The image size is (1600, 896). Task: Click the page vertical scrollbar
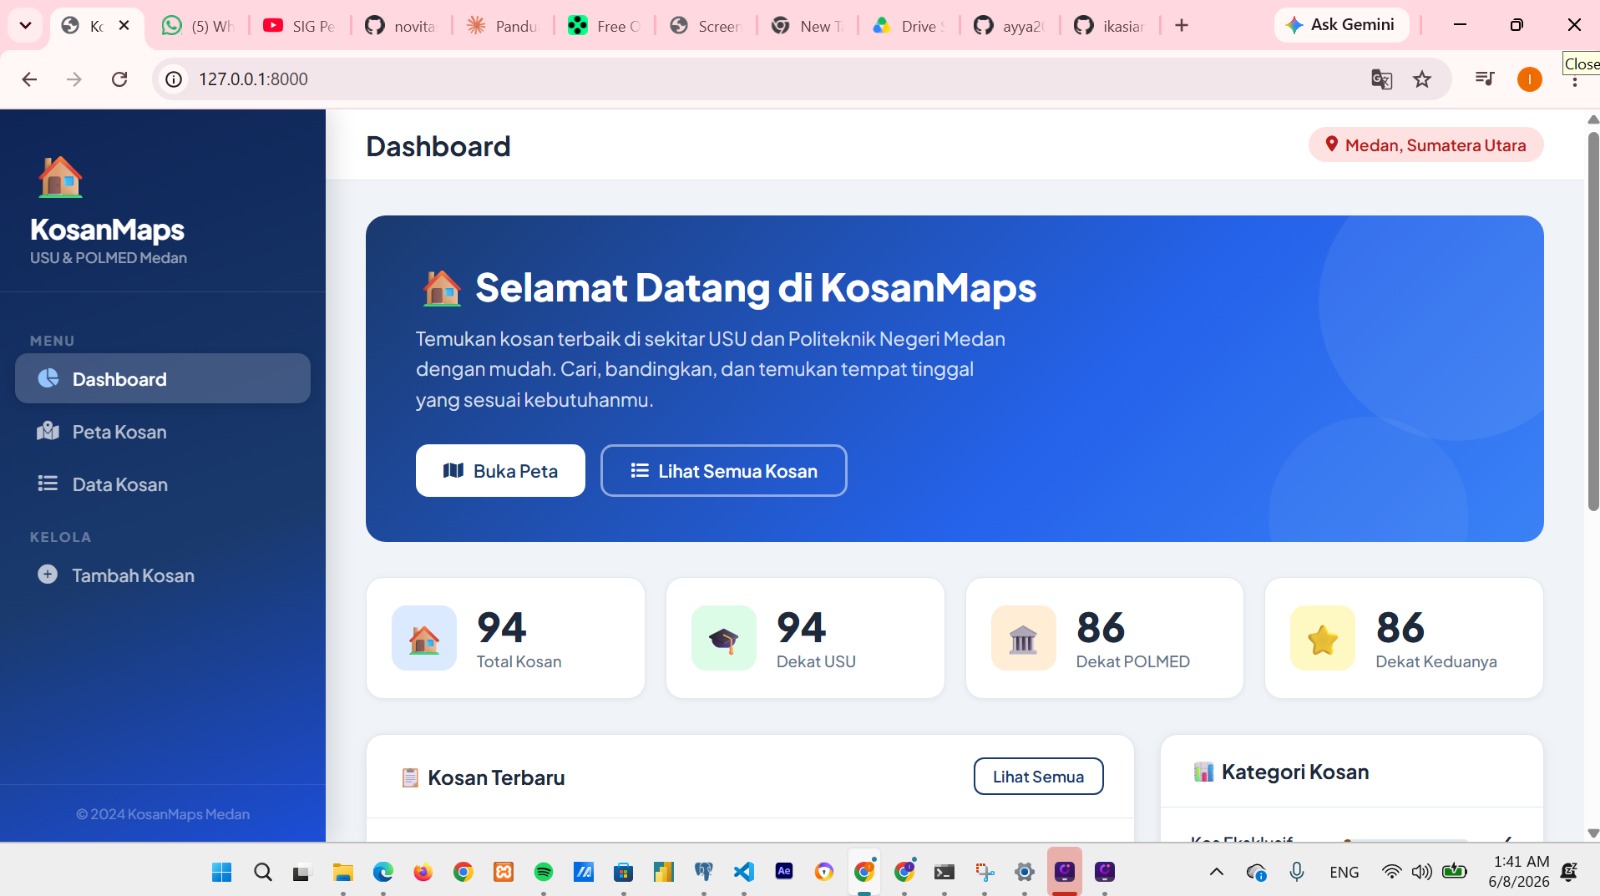(x=1593, y=322)
